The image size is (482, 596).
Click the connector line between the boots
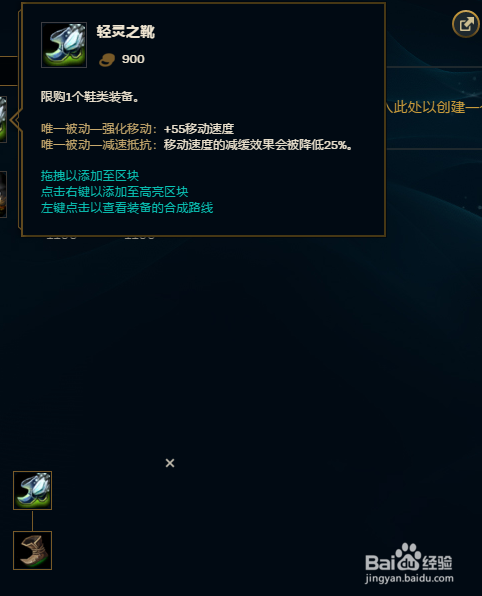[x=32, y=520]
